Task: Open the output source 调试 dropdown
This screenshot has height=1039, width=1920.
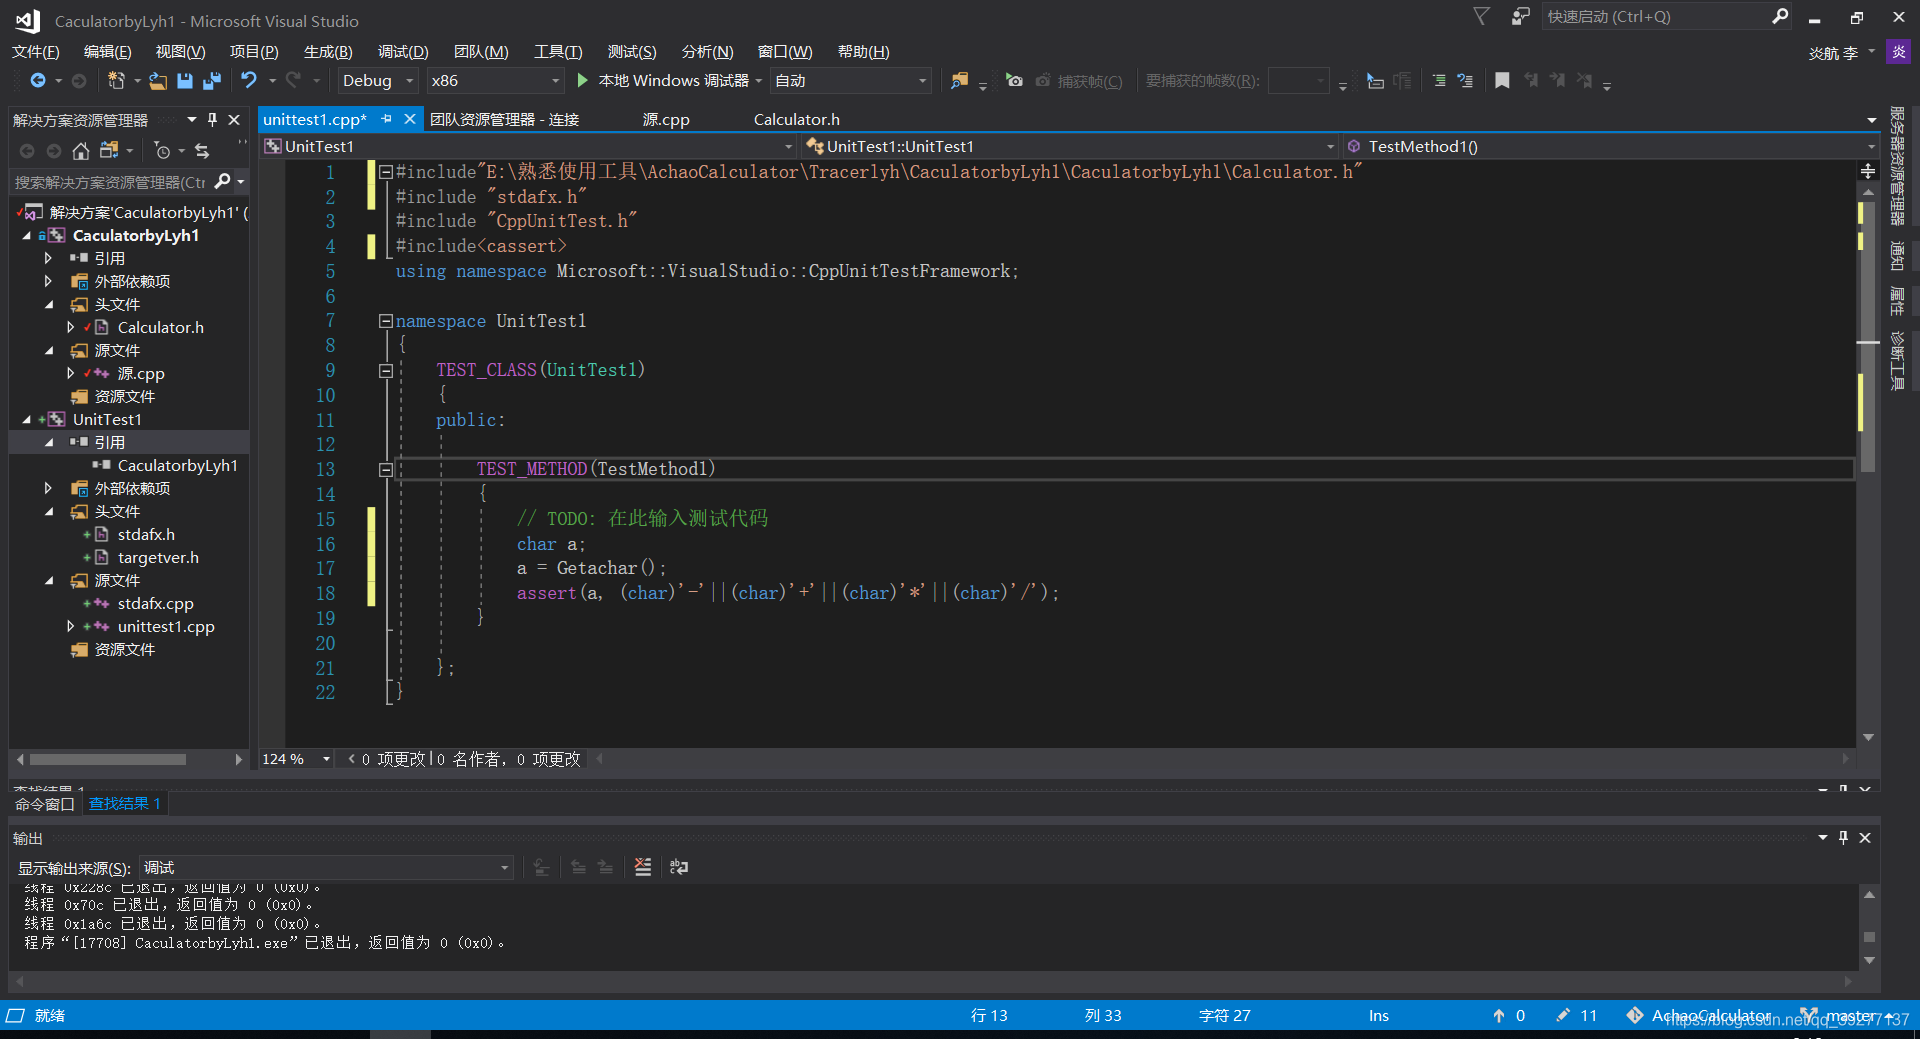Action: click(326, 867)
